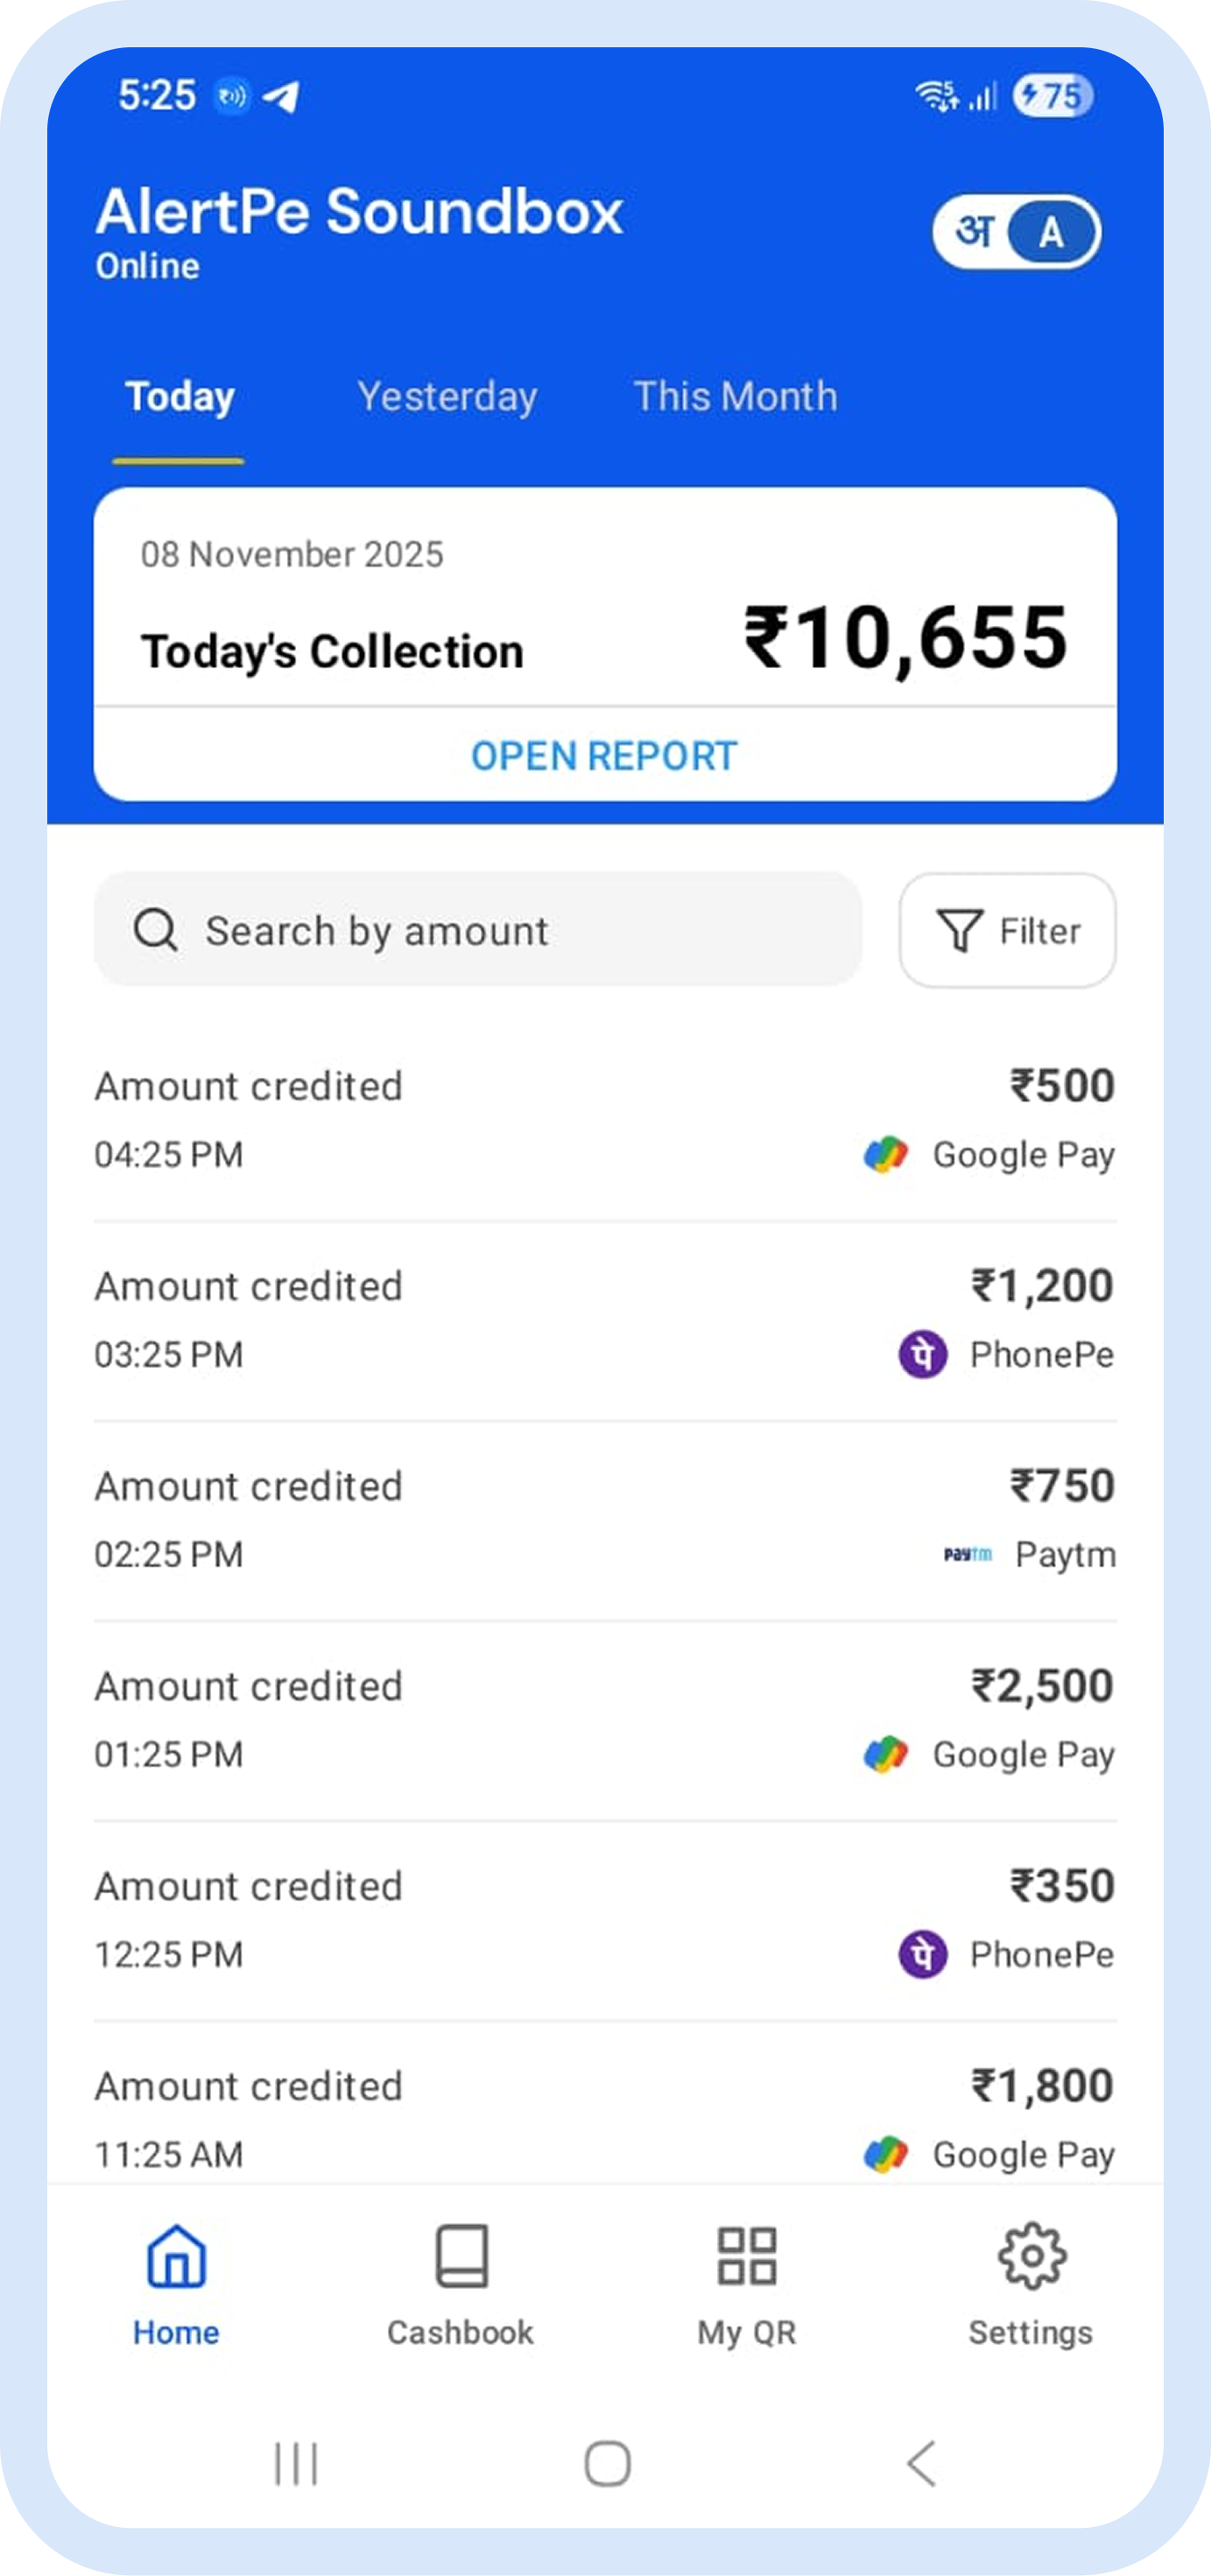Select the Today tab
Image resolution: width=1211 pixels, height=2576 pixels.
pyautogui.click(x=180, y=397)
